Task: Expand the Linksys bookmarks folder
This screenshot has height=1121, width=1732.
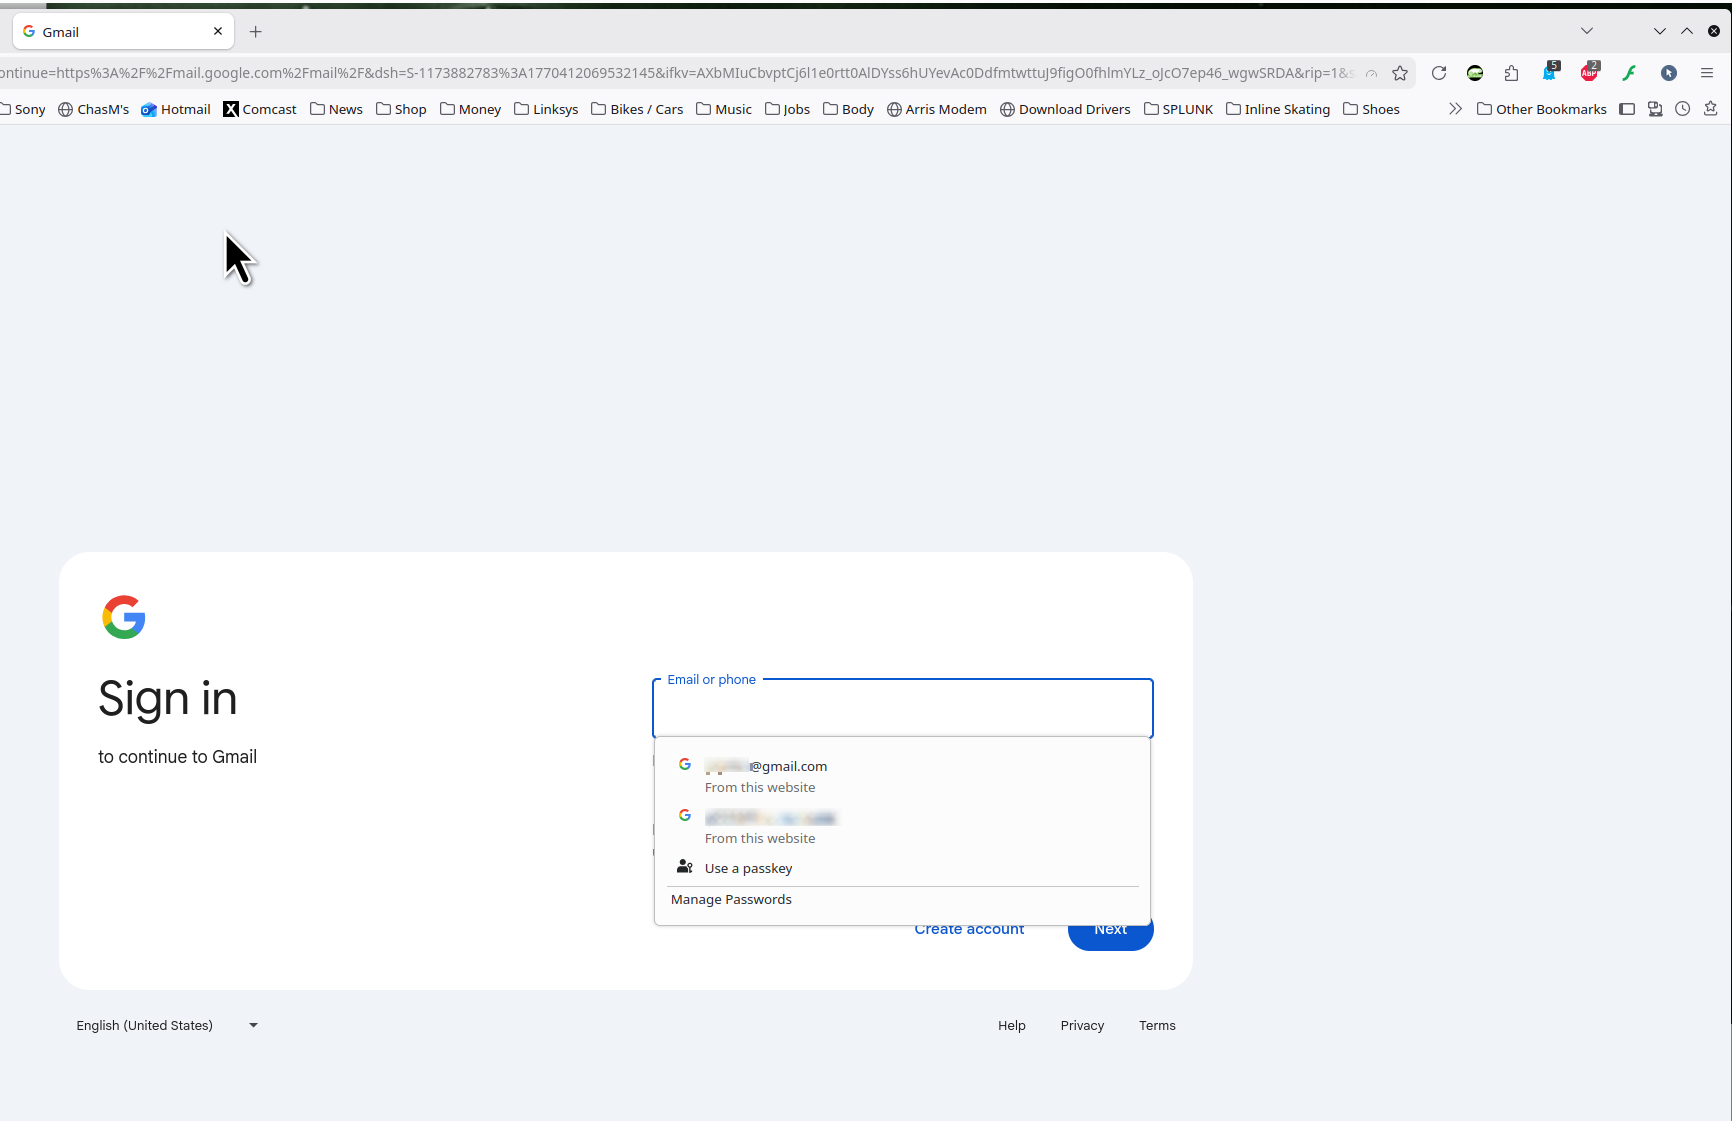Action: pos(546,109)
